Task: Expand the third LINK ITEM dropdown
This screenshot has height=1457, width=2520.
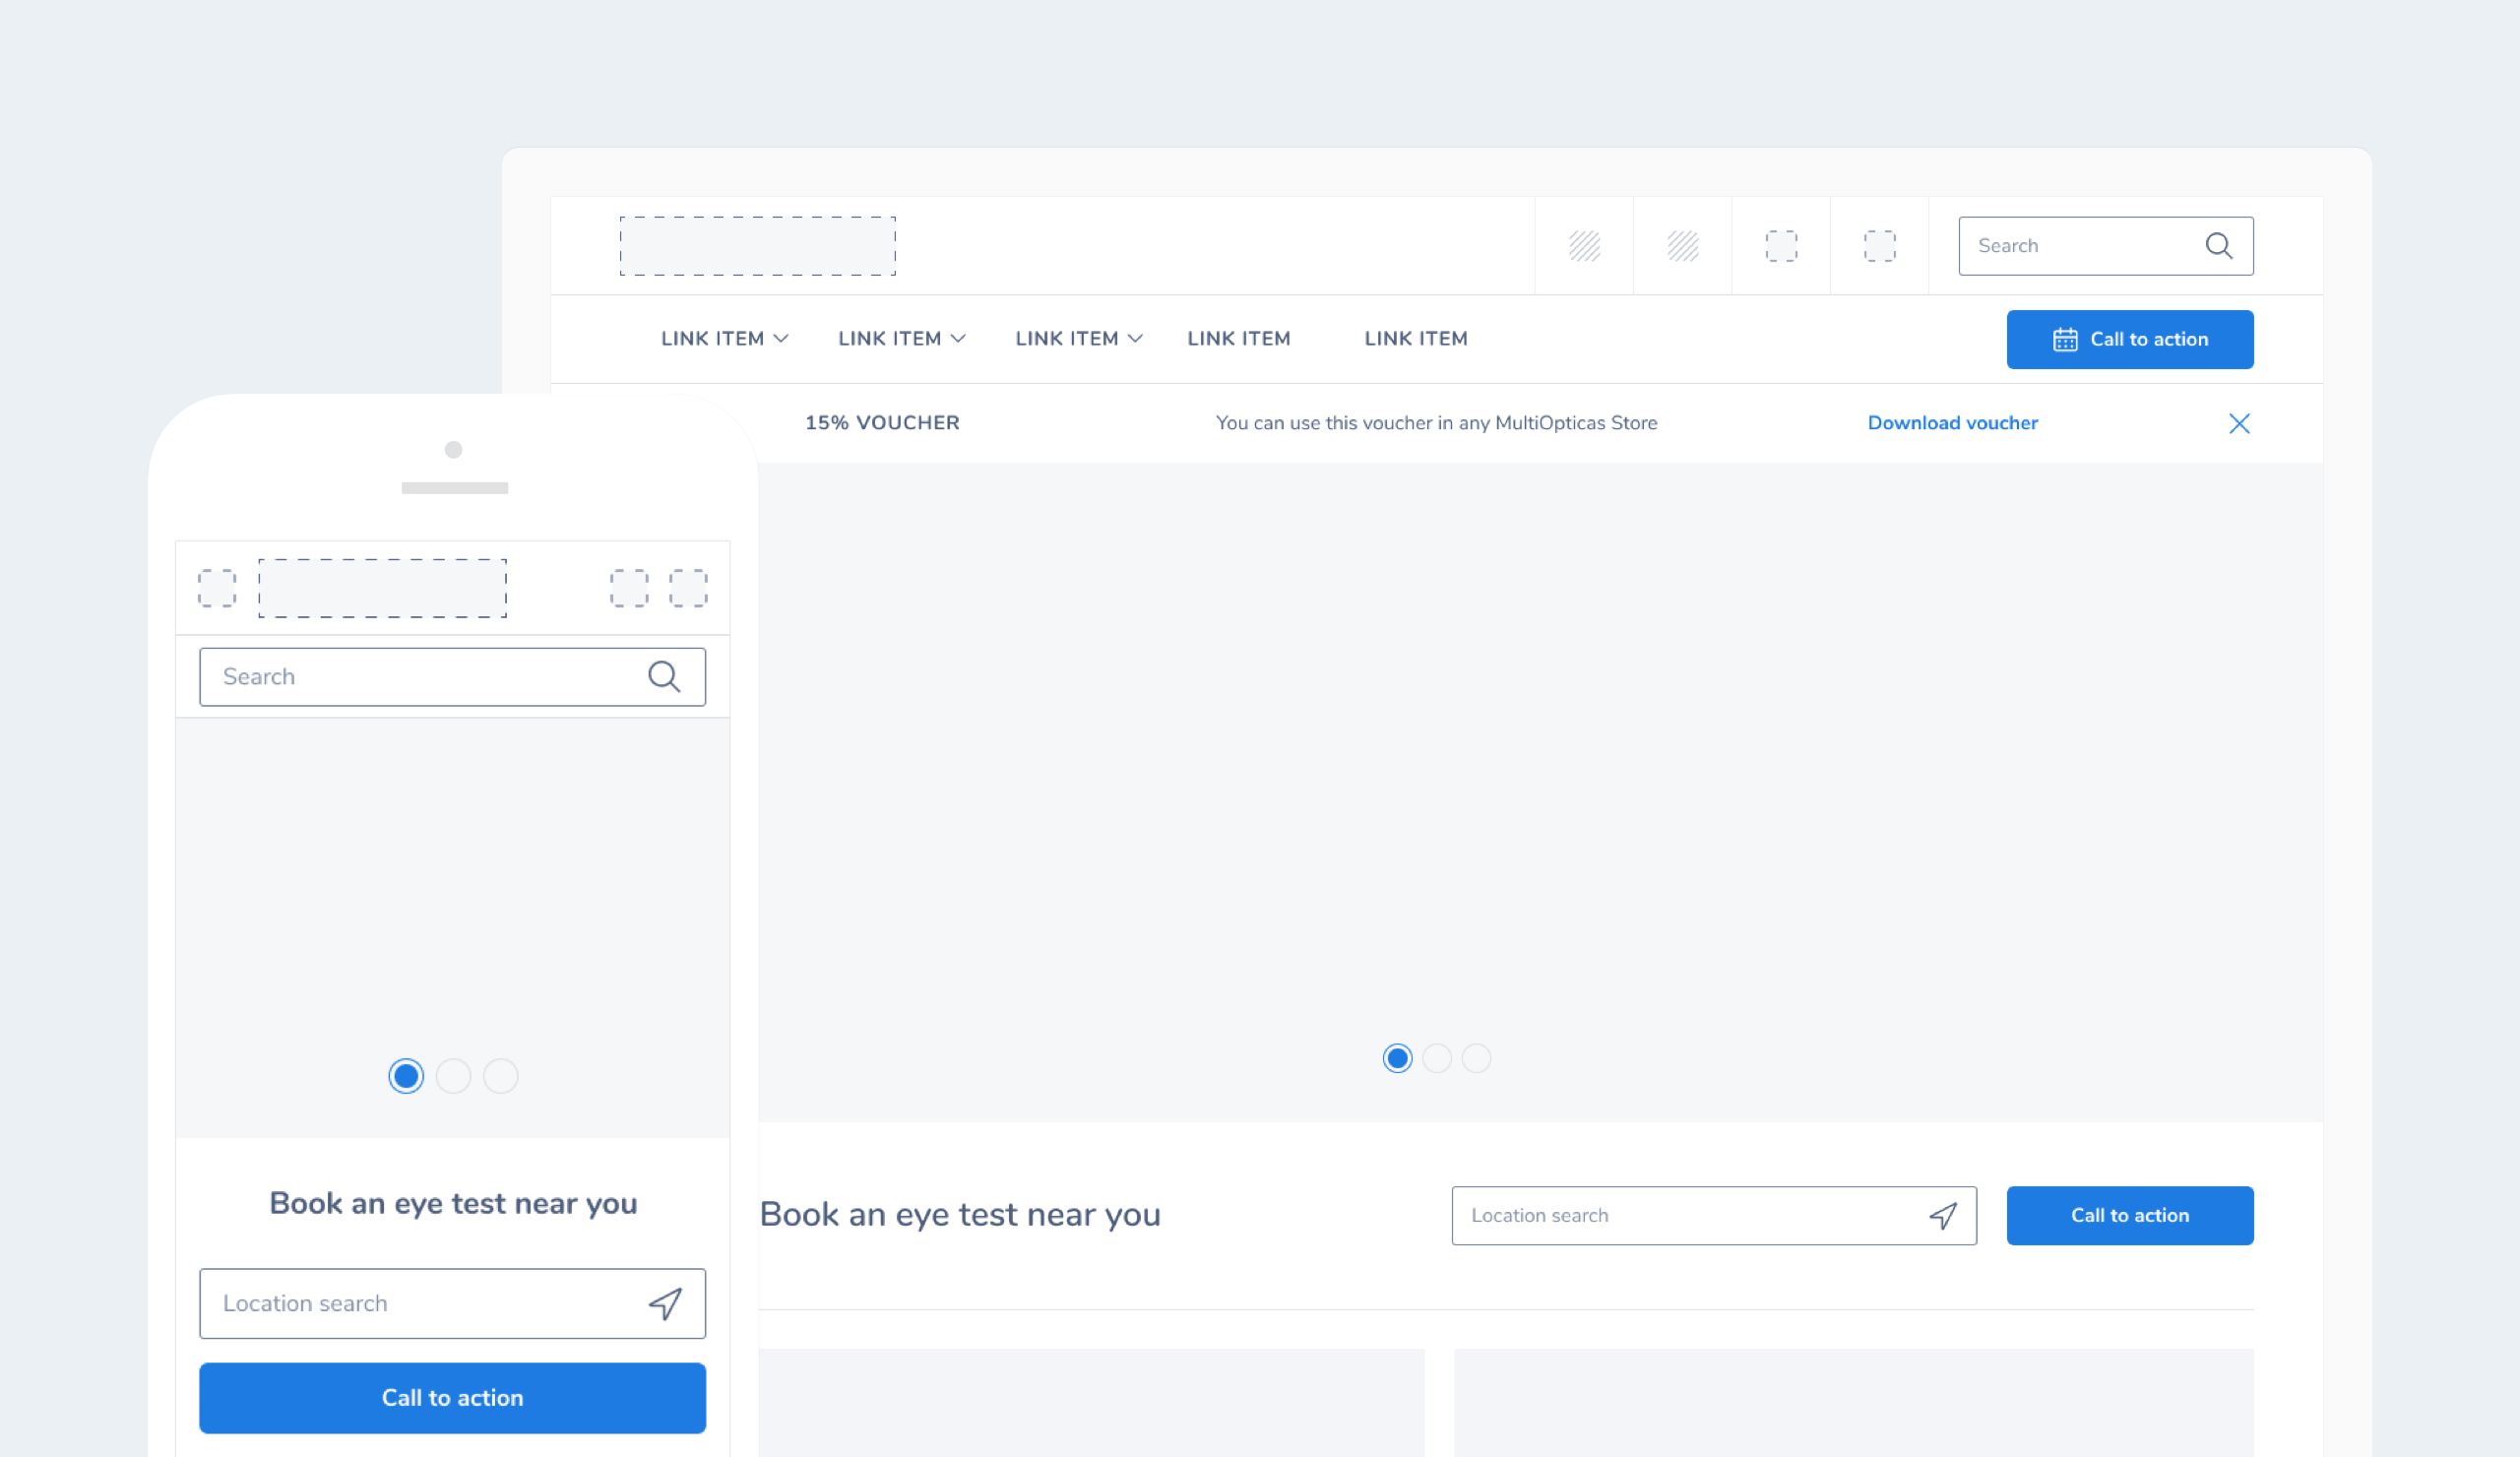Action: [1078, 339]
